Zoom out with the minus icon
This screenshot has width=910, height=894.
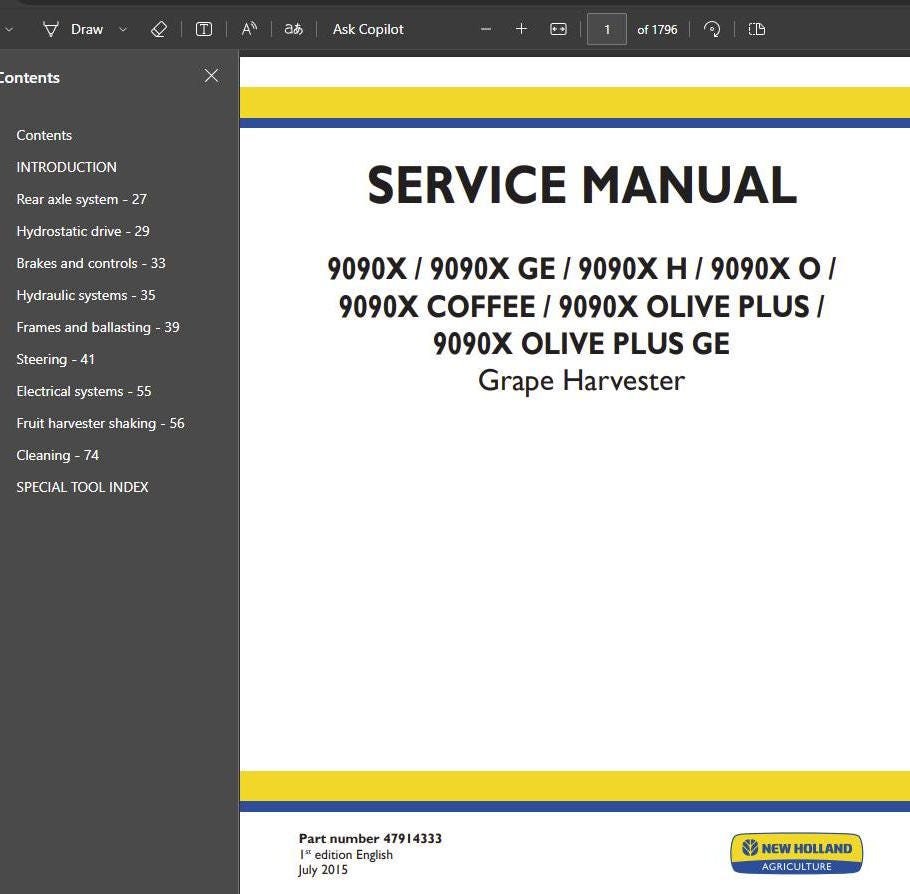pyautogui.click(x=486, y=29)
